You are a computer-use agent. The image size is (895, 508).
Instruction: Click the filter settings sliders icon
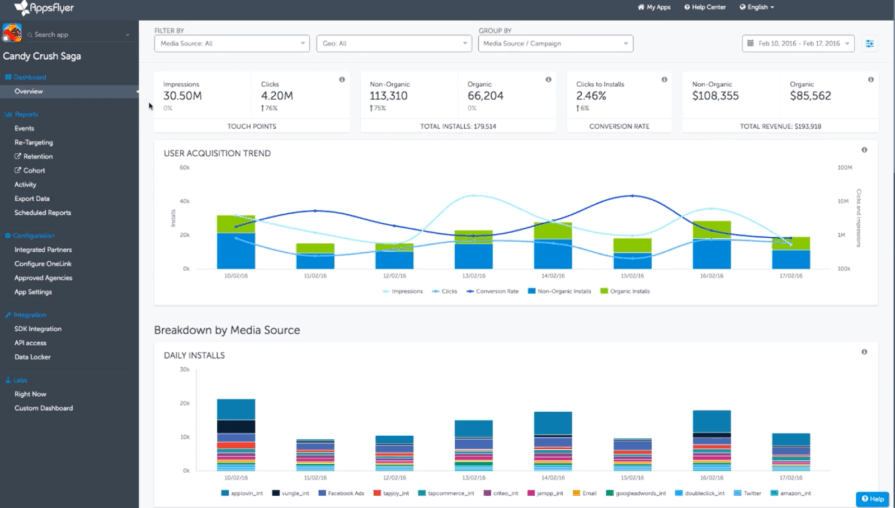869,43
